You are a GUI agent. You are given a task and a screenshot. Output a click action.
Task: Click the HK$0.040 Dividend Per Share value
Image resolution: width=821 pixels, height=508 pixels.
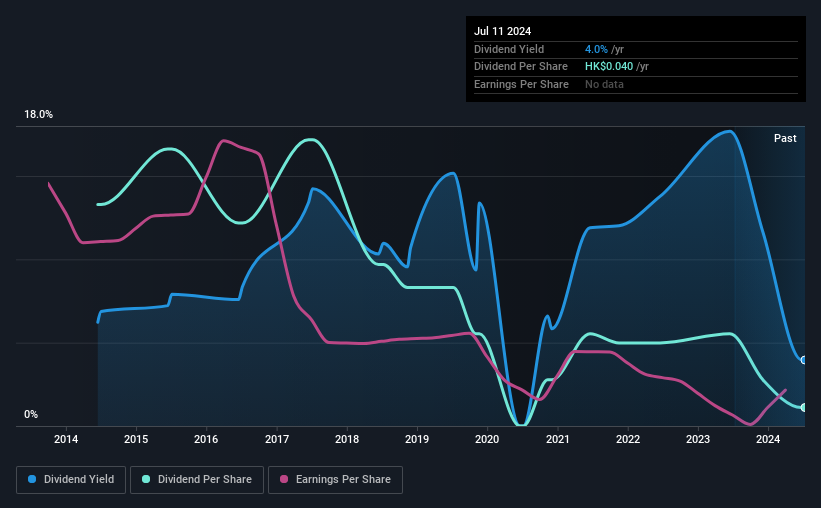pos(608,67)
